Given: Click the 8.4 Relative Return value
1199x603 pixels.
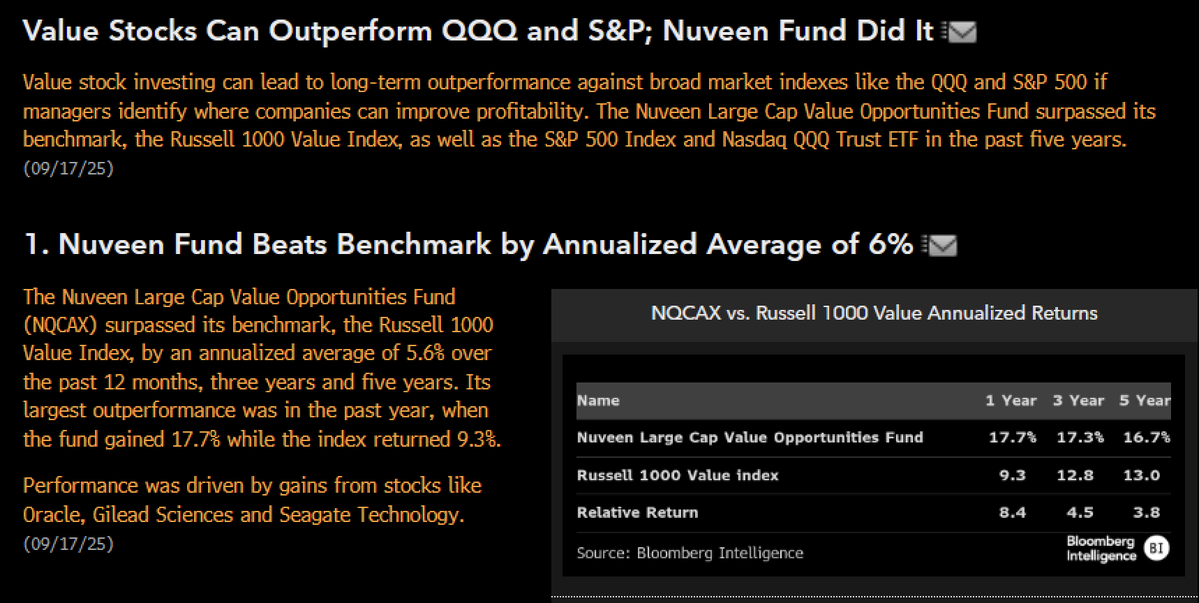Looking at the screenshot, I should [x=1012, y=513].
